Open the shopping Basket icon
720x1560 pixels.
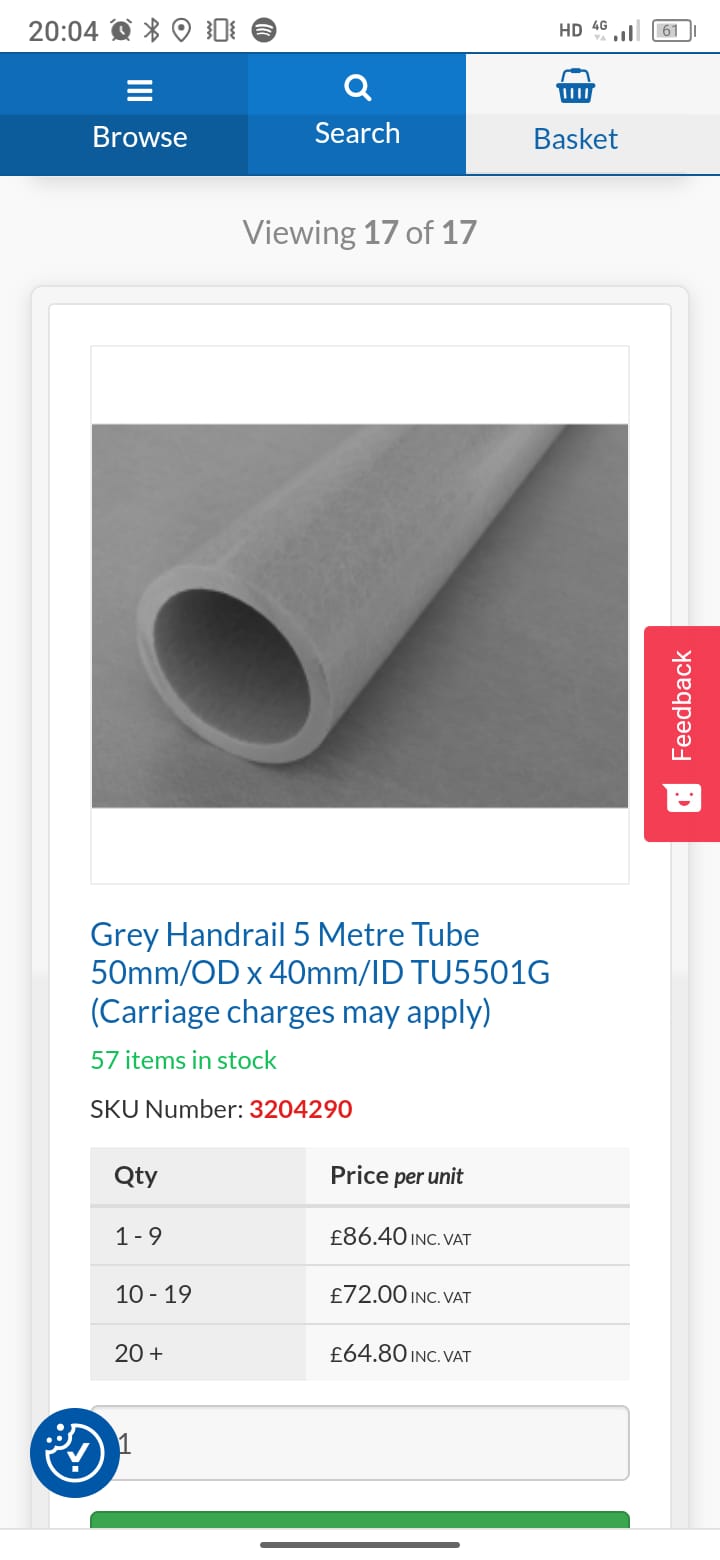[576, 87]
